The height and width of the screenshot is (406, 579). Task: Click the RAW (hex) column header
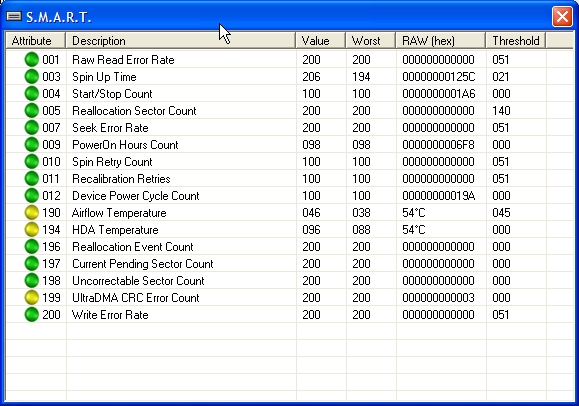pyautogui.click(x=441, y=40)
